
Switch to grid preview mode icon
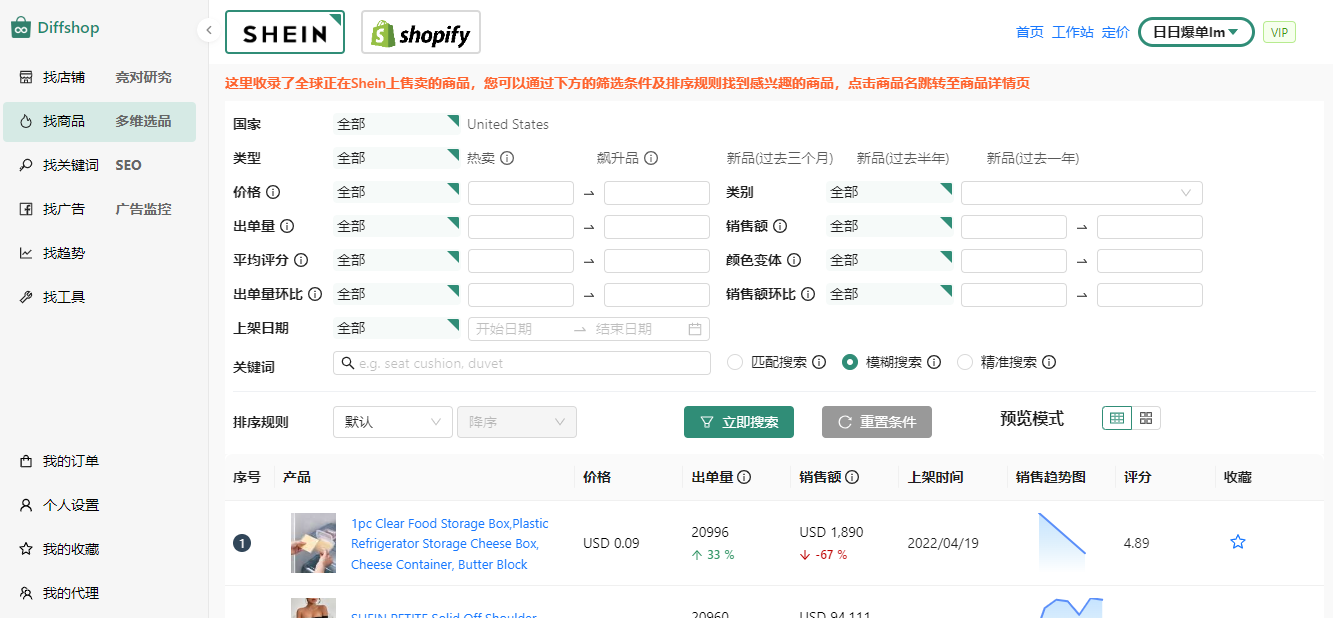click(x=1146, y=418)
